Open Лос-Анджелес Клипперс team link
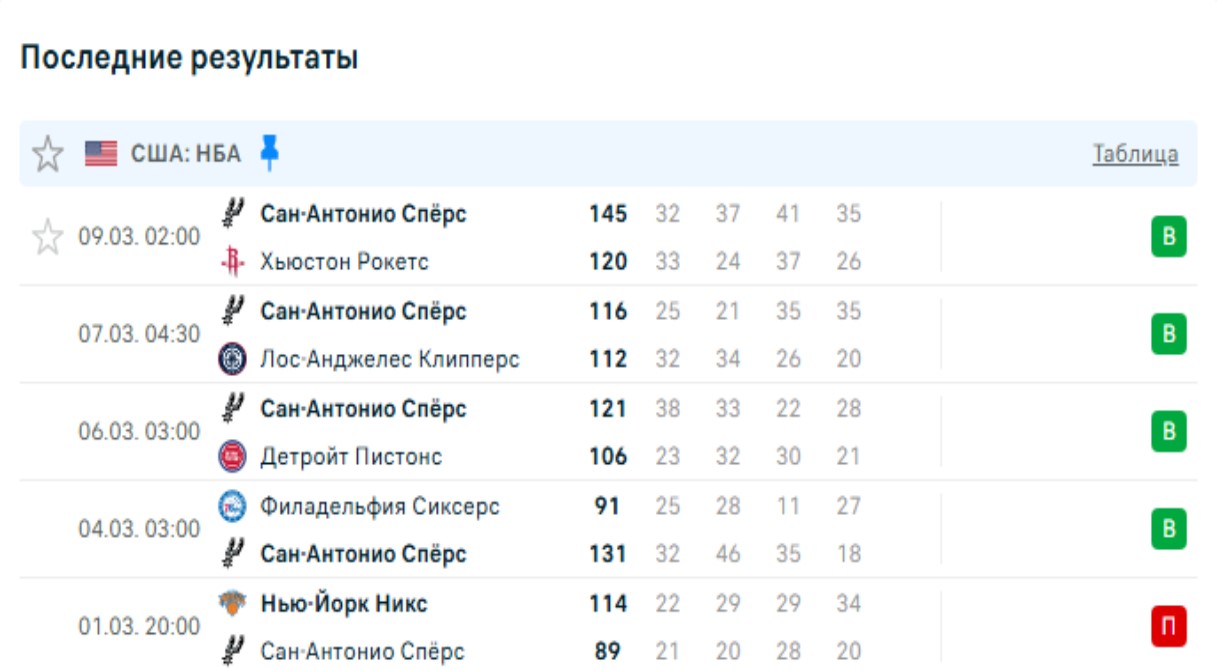The width and height of the screenshot is (1217, 670). 390,359
